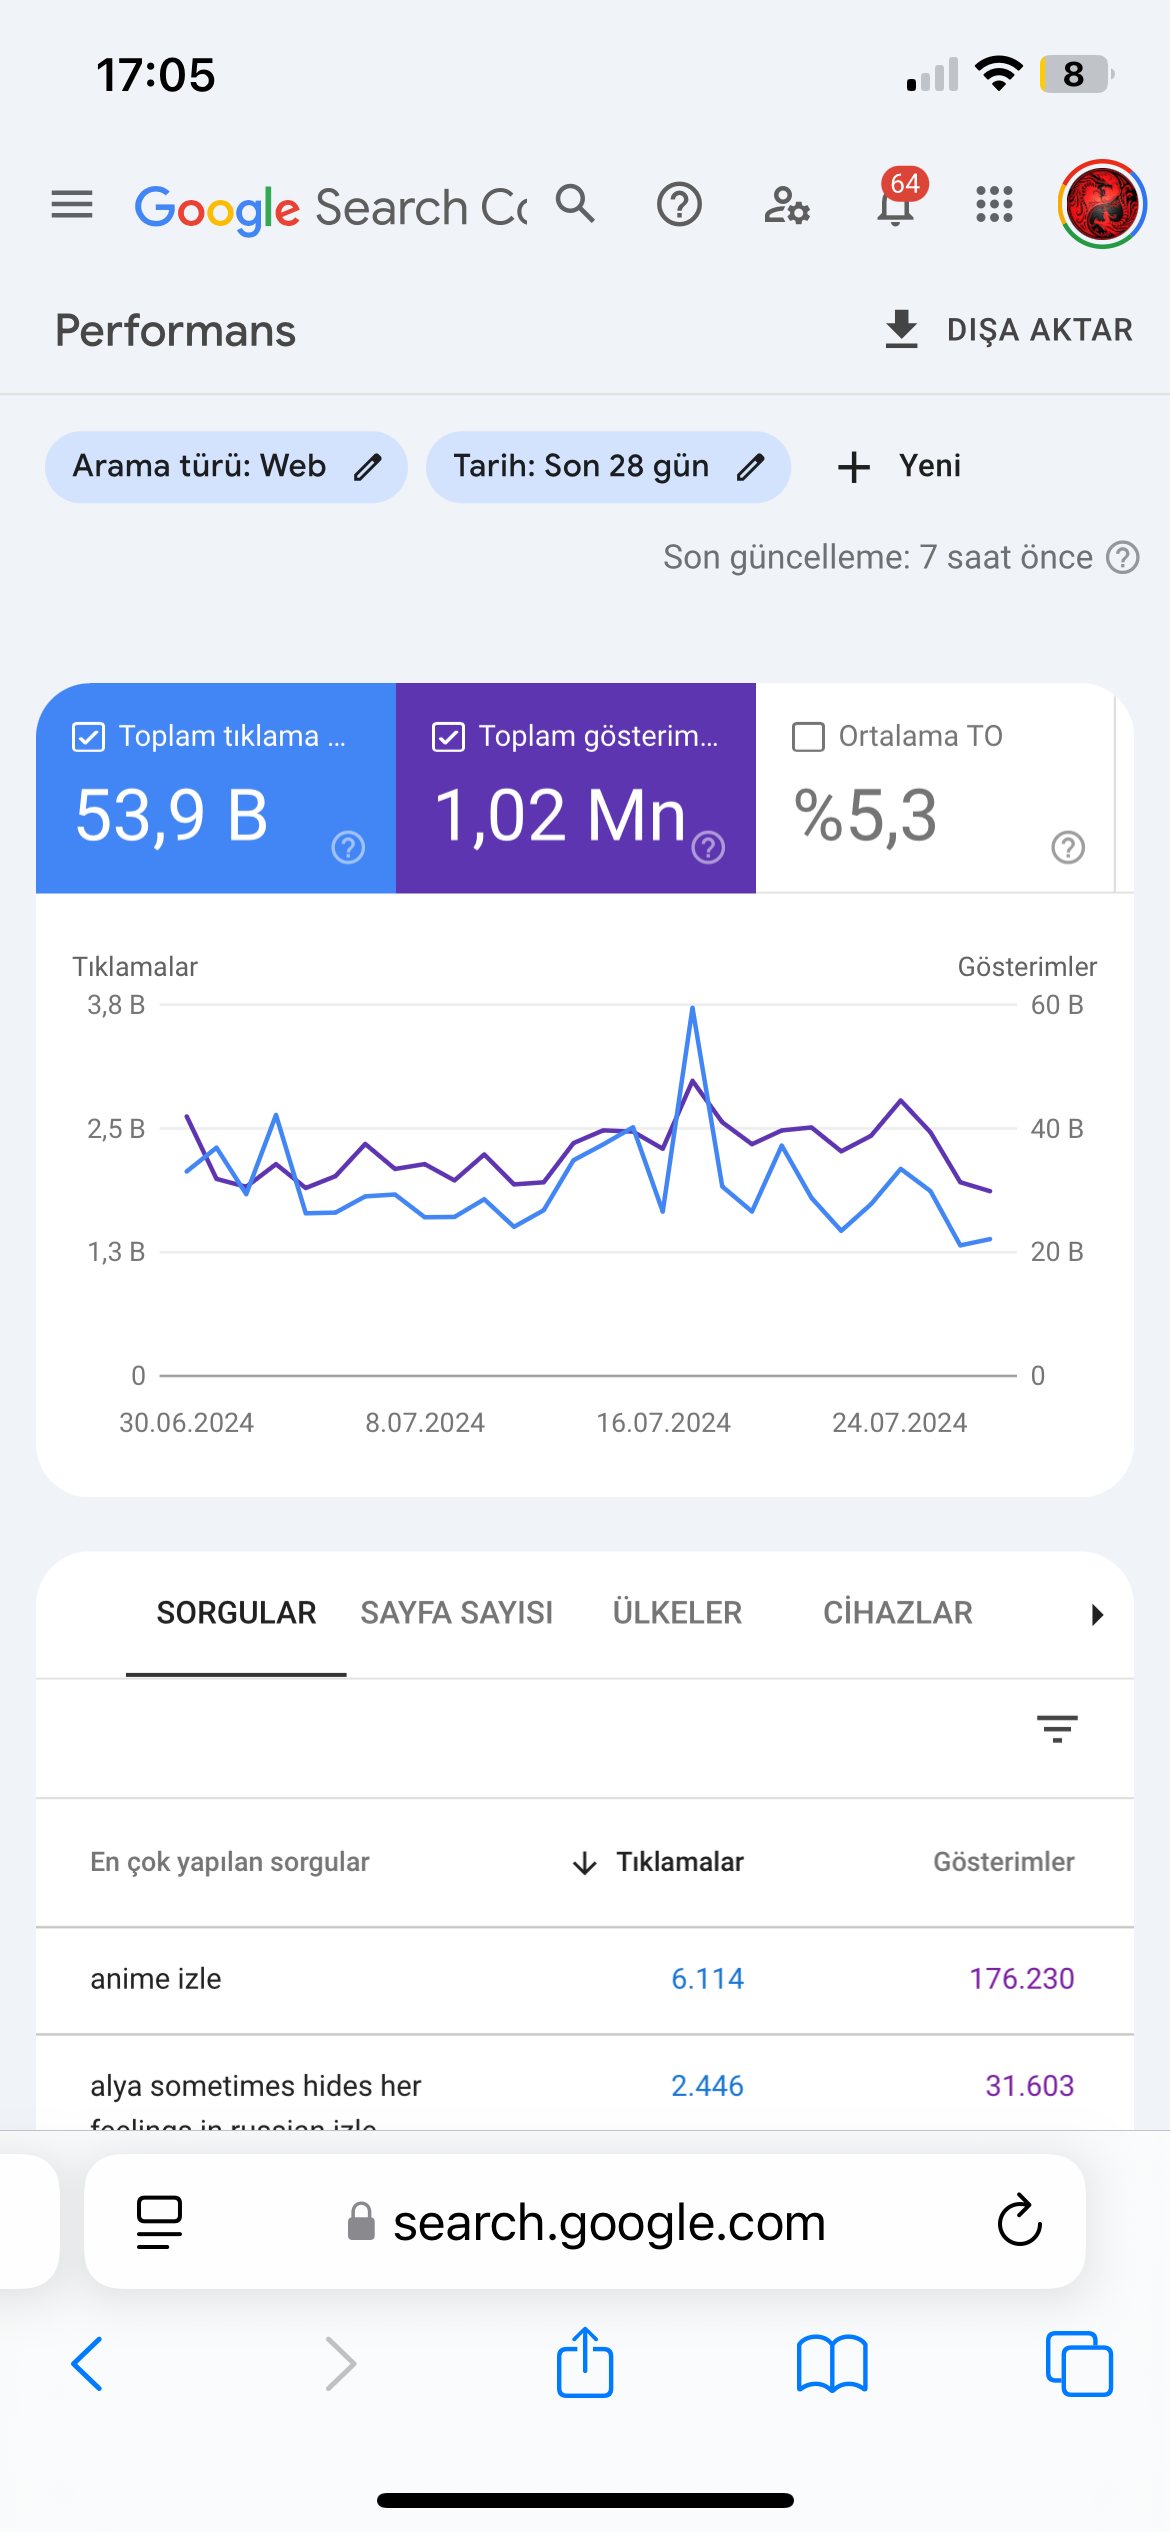
Task: Switch to the ÜLKELER tab
Action: pyautogui.click(x=677, y=1613)
